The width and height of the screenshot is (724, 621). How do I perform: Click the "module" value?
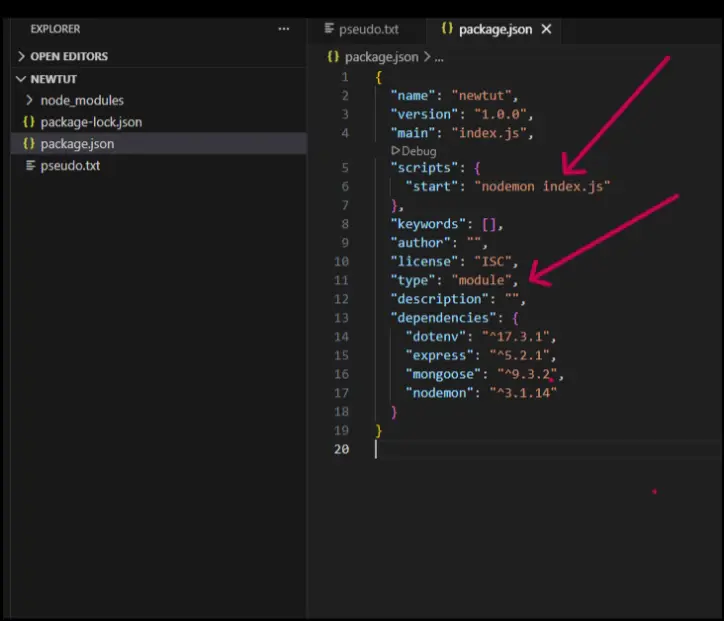(482, 280)
